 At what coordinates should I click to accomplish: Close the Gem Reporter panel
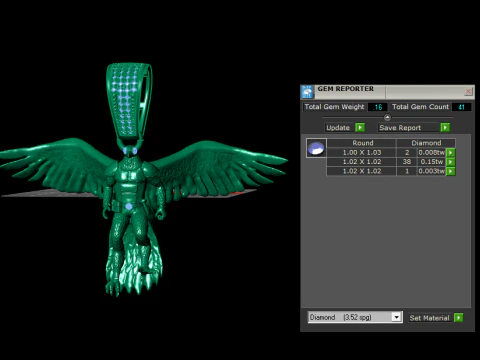(x=468, y=91)
